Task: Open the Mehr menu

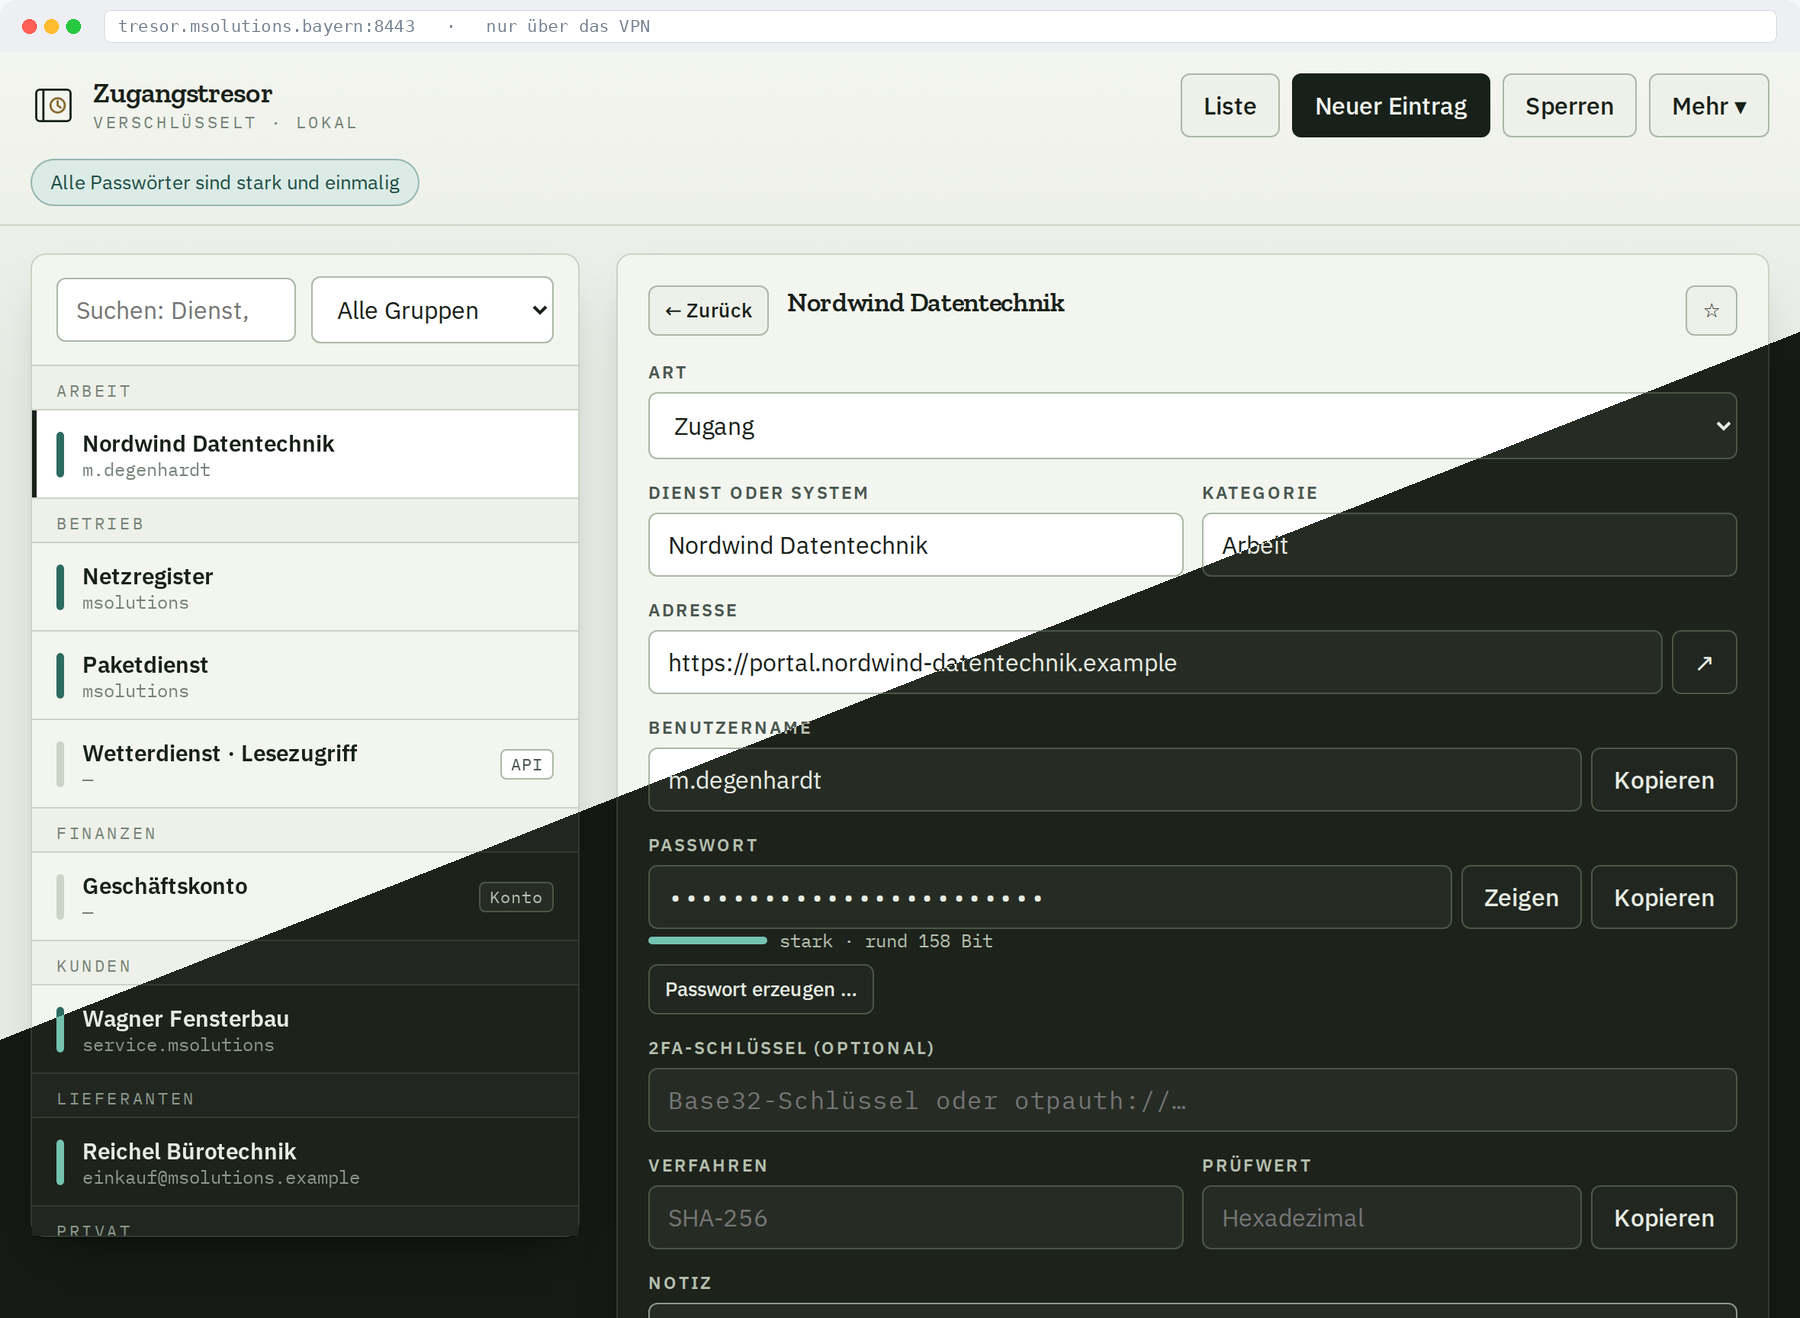Action: pos(1708,105)
